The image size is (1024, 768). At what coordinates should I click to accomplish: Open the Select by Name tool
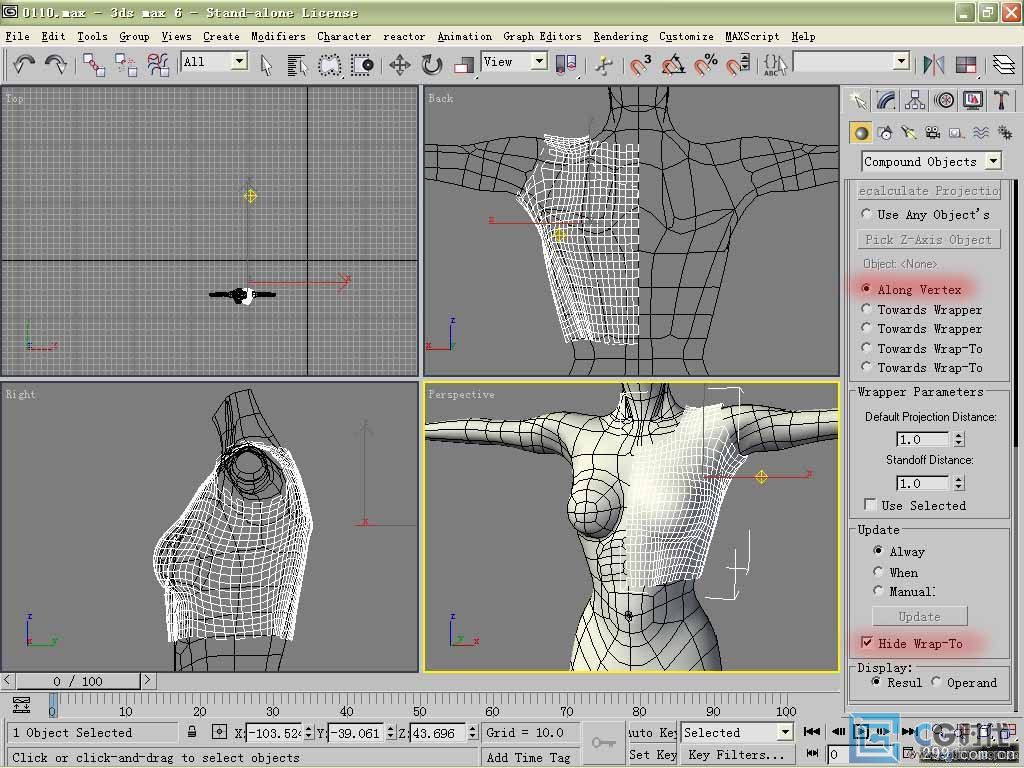[x=297, y=65]
